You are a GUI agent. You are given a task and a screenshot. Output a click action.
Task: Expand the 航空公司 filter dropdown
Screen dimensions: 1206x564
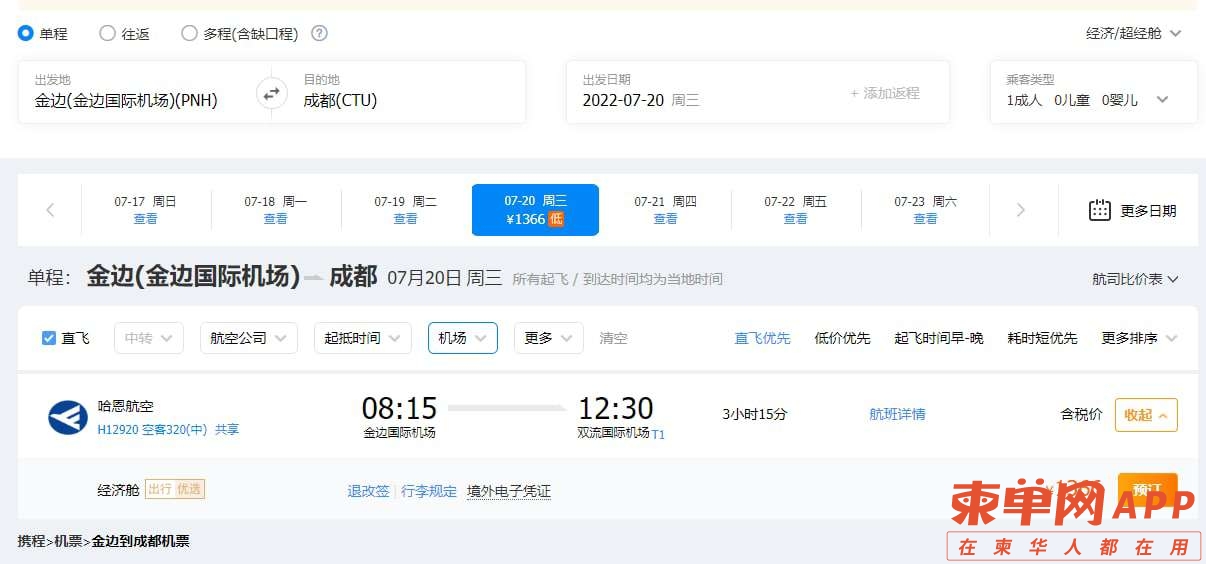tap(249, 338)
